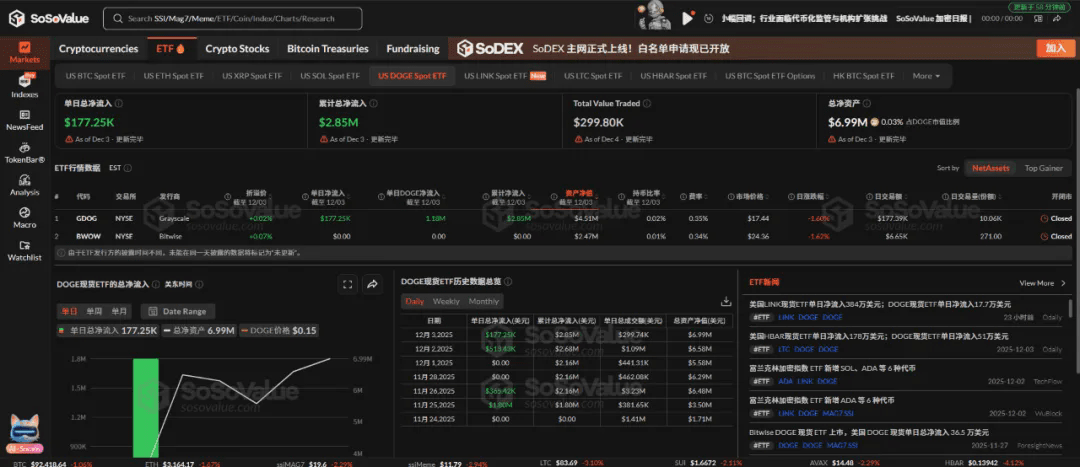The image size is (1080, 467).
Task: Open the Analysis sidebar section
Action: [24, 185]
